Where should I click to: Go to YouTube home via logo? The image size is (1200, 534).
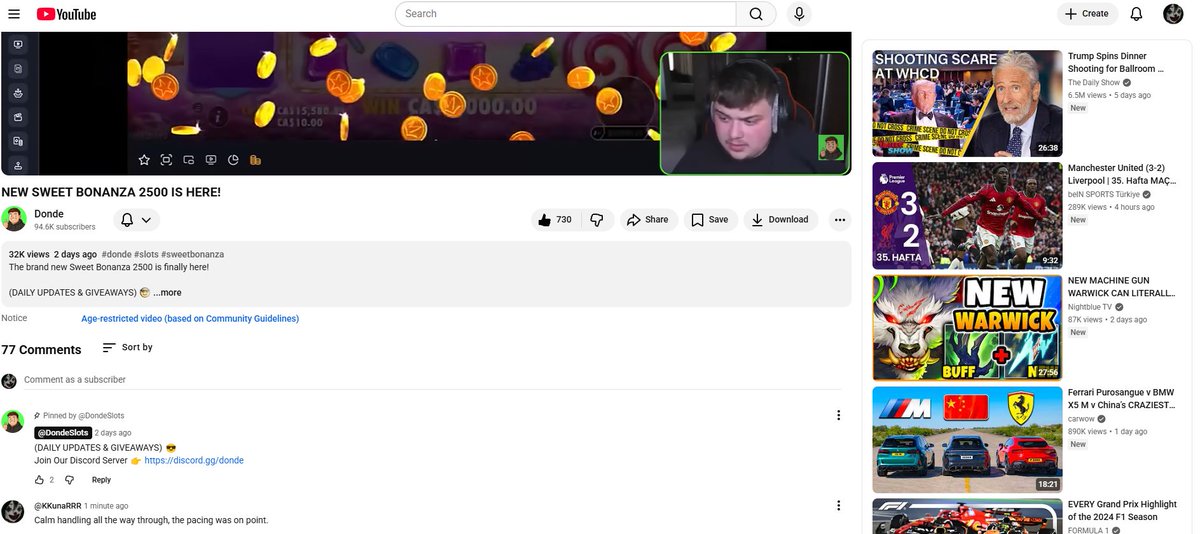pos(66,14)
